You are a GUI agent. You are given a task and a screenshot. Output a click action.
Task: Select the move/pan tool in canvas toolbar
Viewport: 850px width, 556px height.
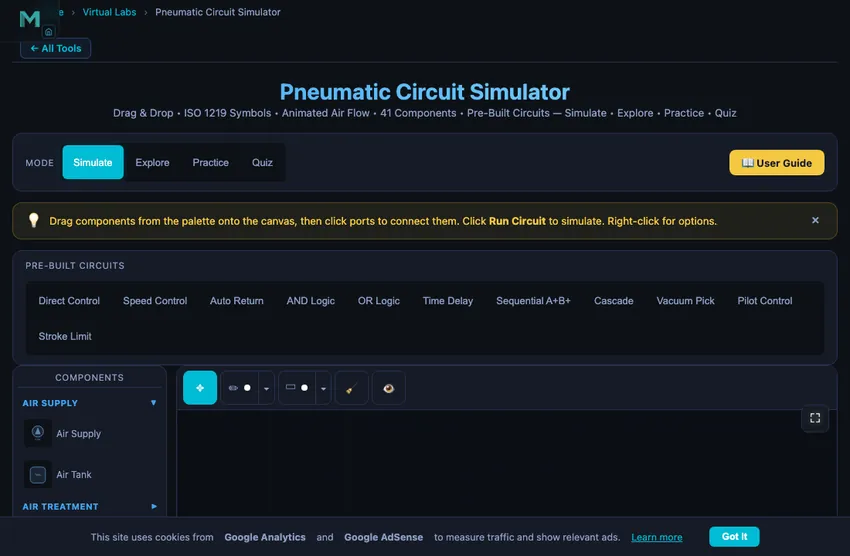click(199, 387)
